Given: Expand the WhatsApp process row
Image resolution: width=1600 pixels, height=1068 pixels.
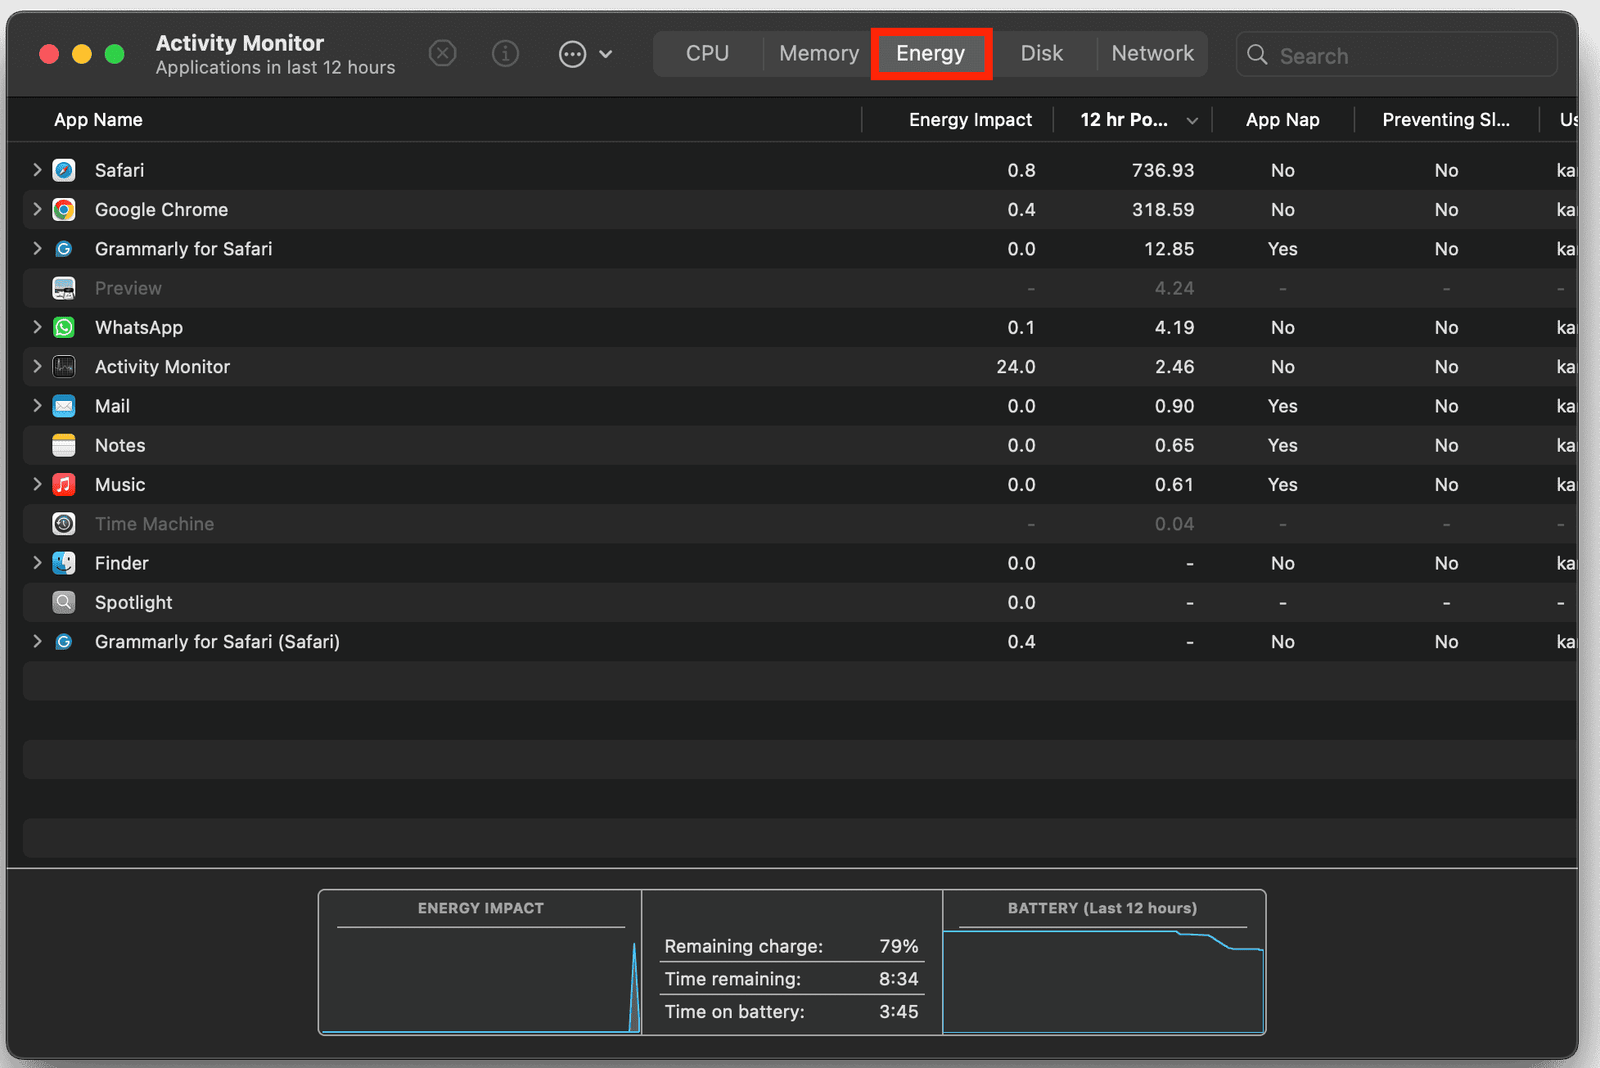Looking at the screenshot, I should [x=37, y=327].
